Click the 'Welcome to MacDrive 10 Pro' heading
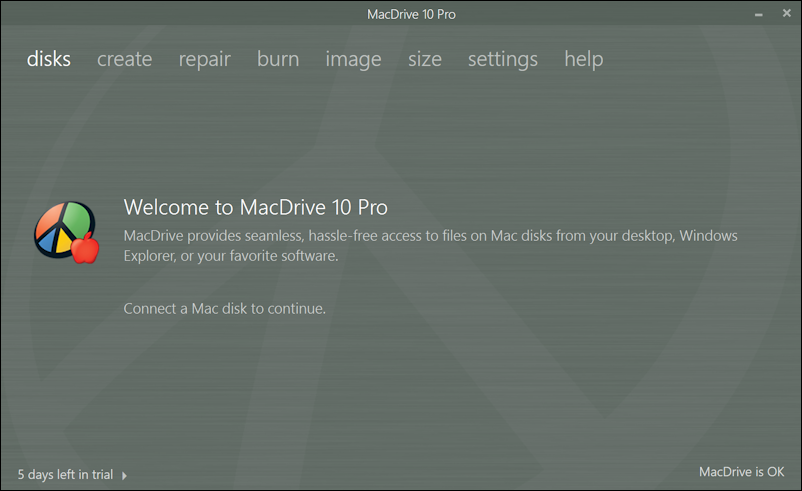 [256, 207]
